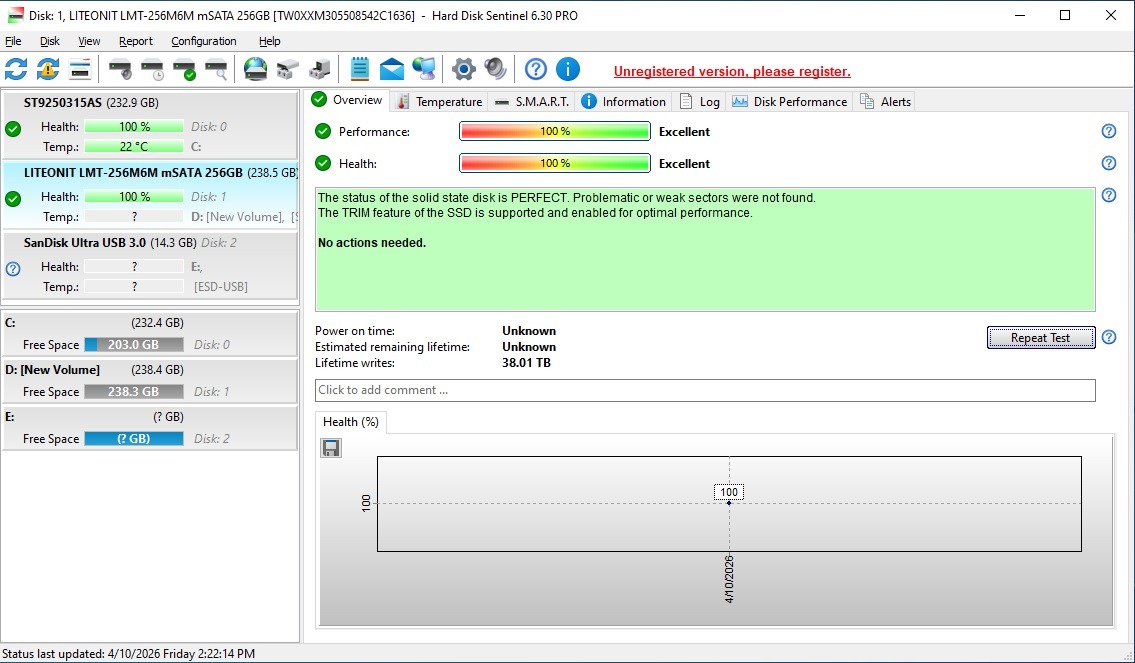Switch to the Temperature tab
This screenshot has height=663, width=1135.
click(439, 101)
